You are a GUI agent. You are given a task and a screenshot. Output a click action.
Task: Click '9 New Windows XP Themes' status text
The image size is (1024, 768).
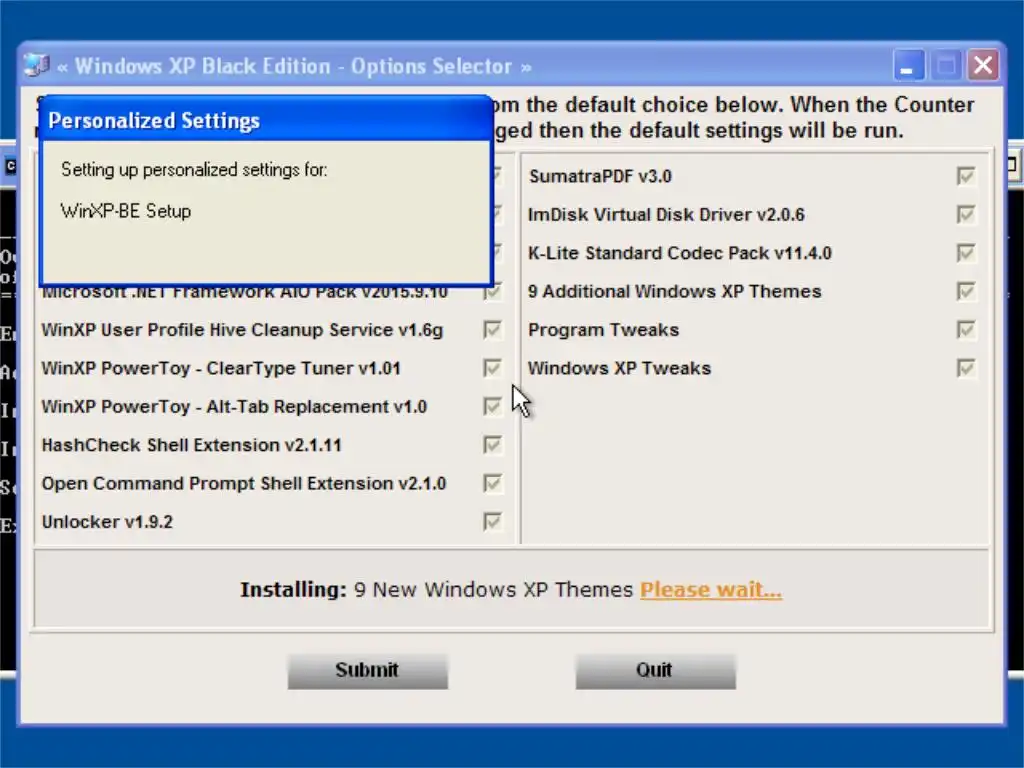(x=494, y=590)
